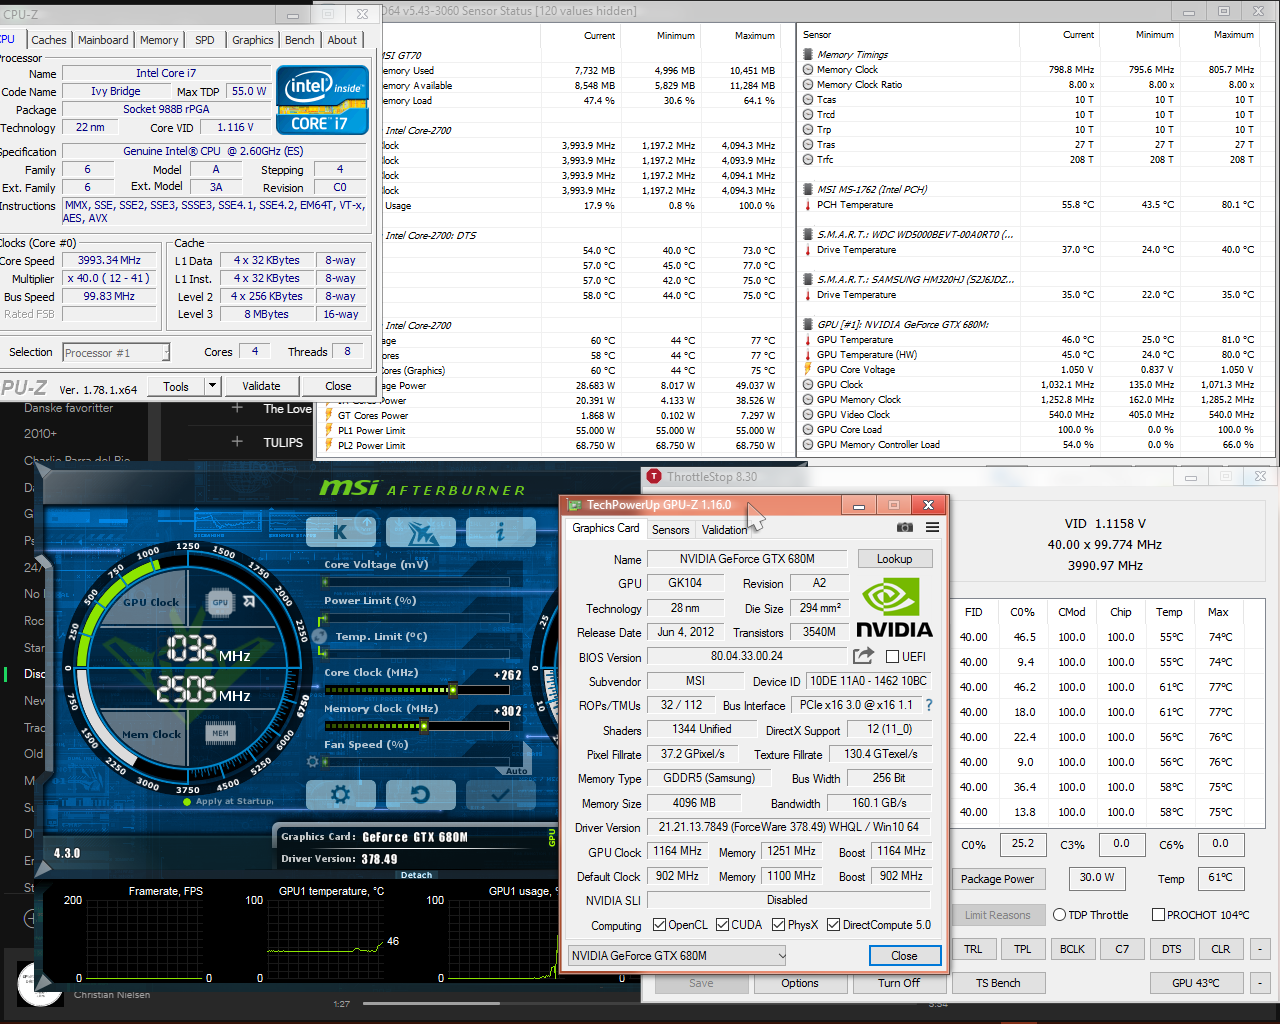This screenshot has height=1024, width=1280.
Task: Click the fighter jet icon button in Afterburner
Action: [x=420, y=532]
